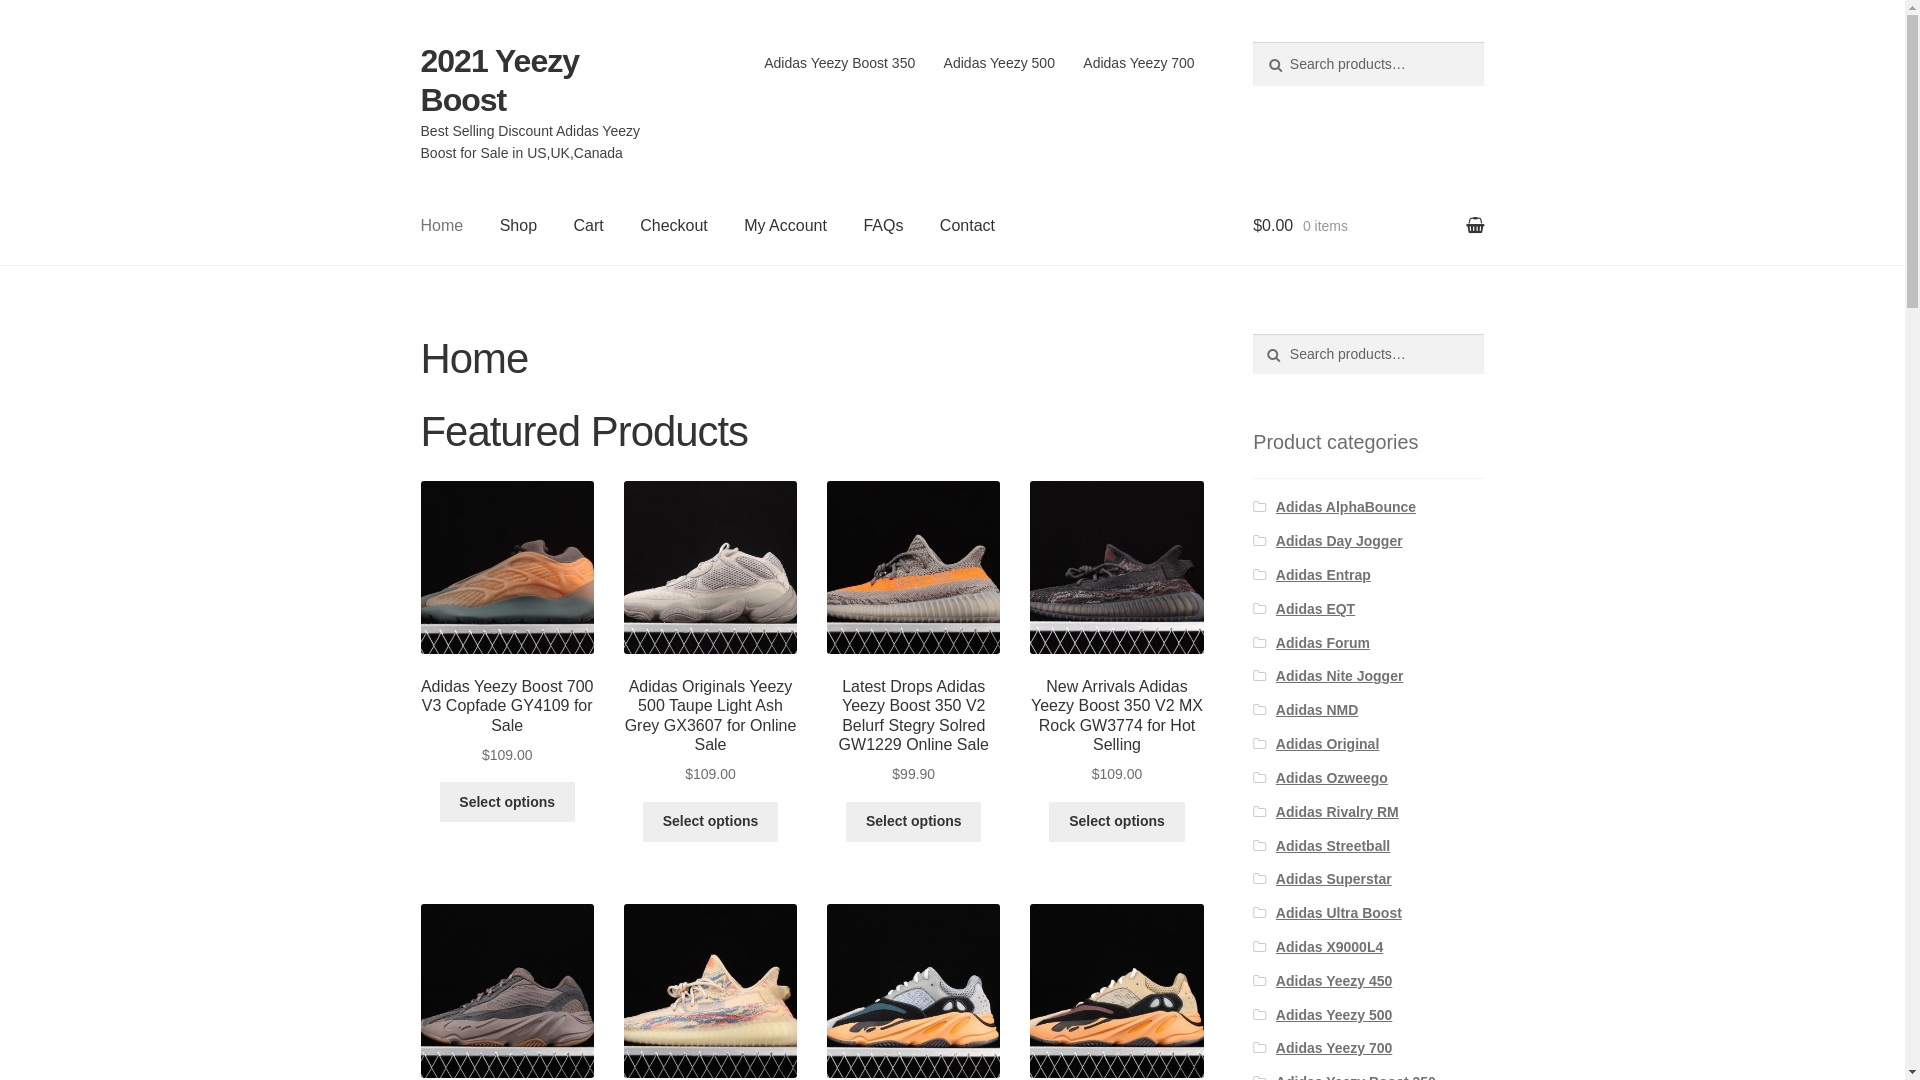This screenshot has height=1080, width=1920.
Task: Open Yeezy 350 V2 Belurf Stegry image
Action: click(x=913, y=567)
